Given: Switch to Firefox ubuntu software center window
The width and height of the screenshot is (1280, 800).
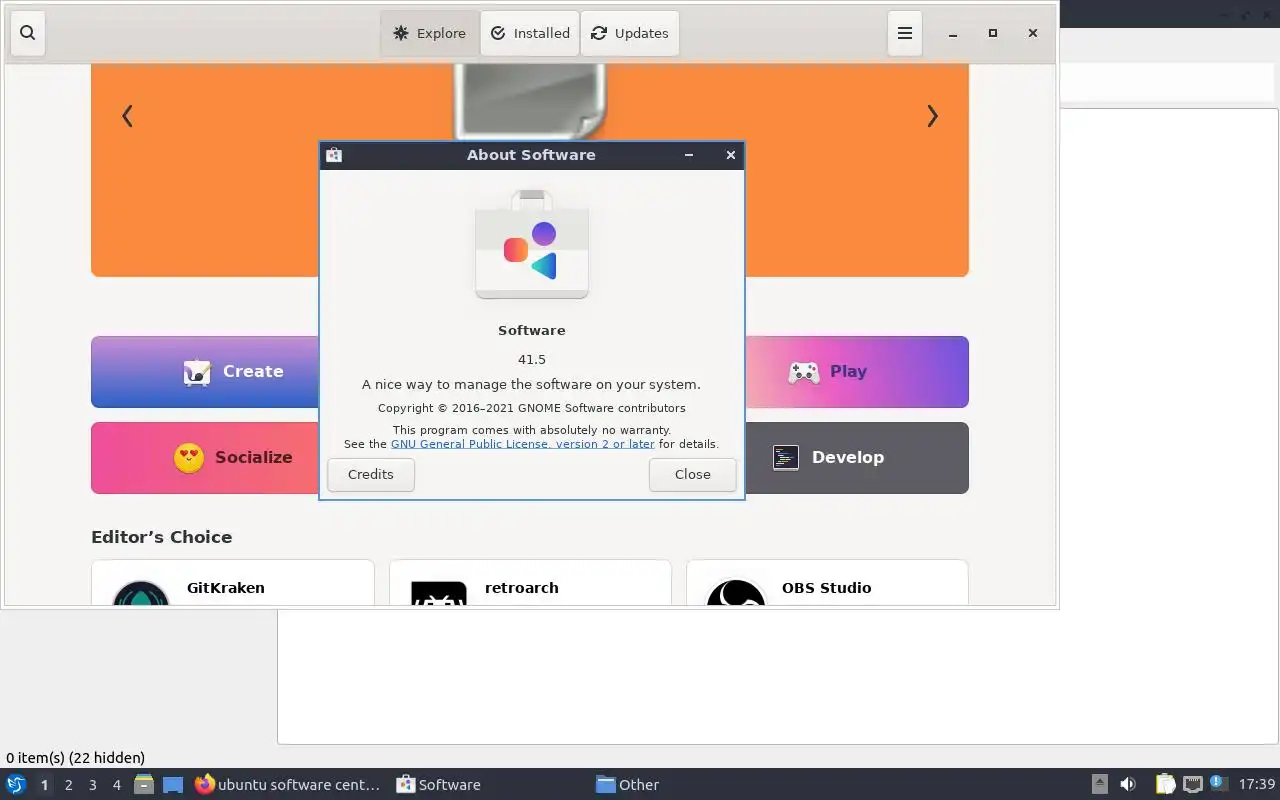Looking at the screenshot, I should click(x=288, y=785).
